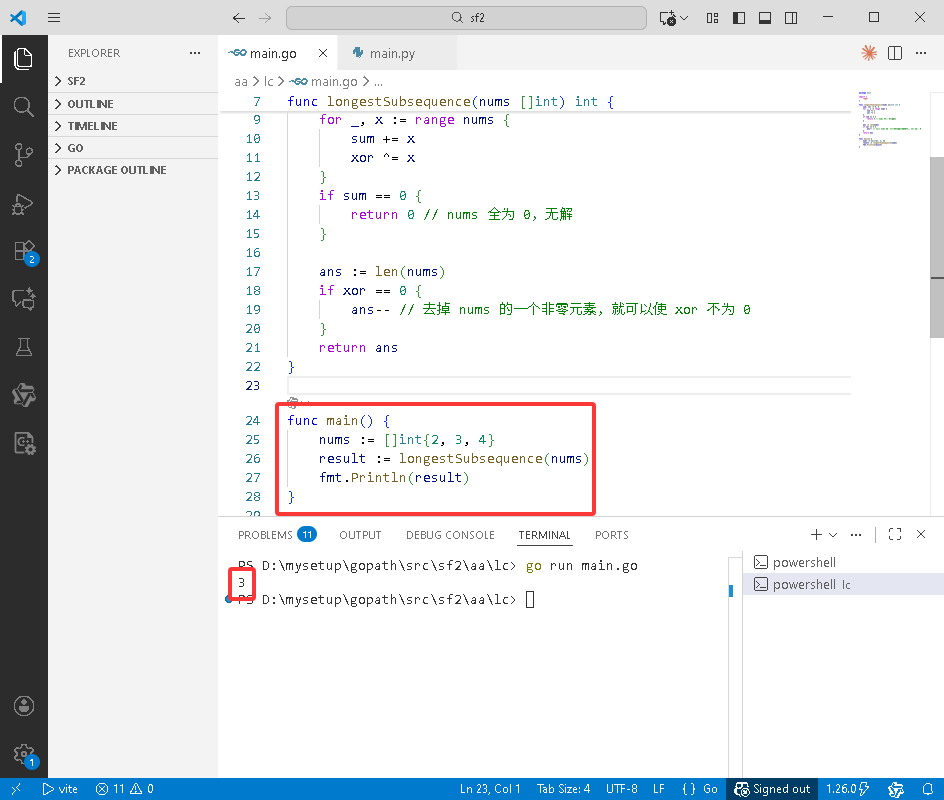
Task: Click the sf2 command center search box
Action: point(466,18)
